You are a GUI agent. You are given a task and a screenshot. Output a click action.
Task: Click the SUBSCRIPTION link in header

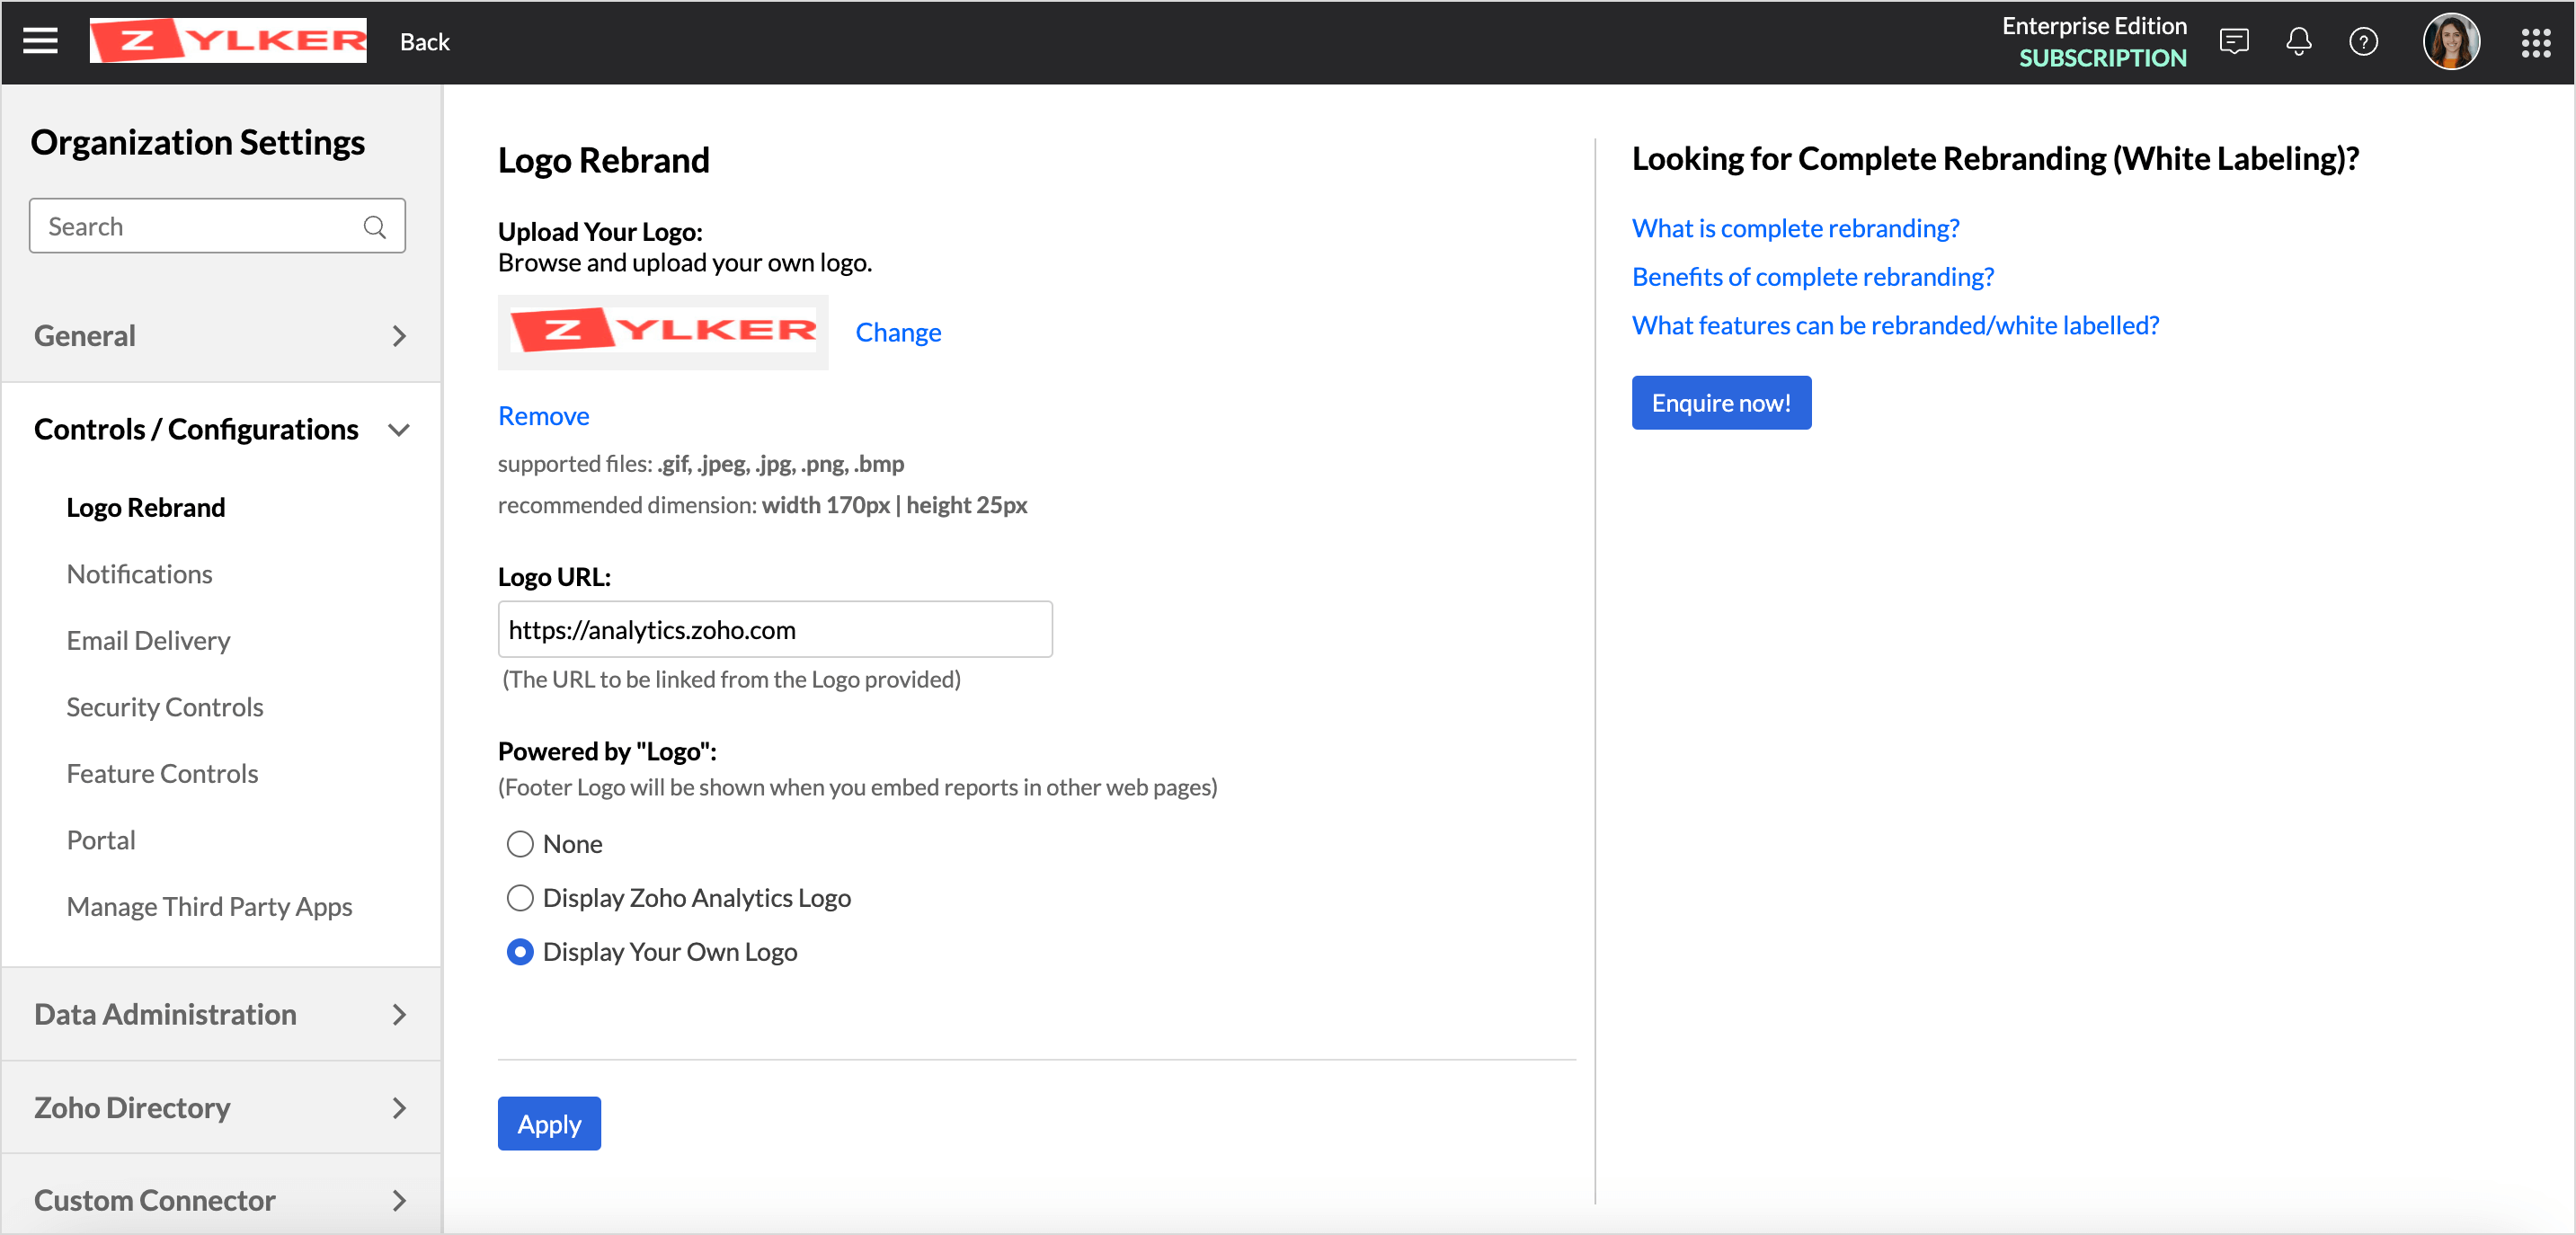click(x=2102, y=58)
